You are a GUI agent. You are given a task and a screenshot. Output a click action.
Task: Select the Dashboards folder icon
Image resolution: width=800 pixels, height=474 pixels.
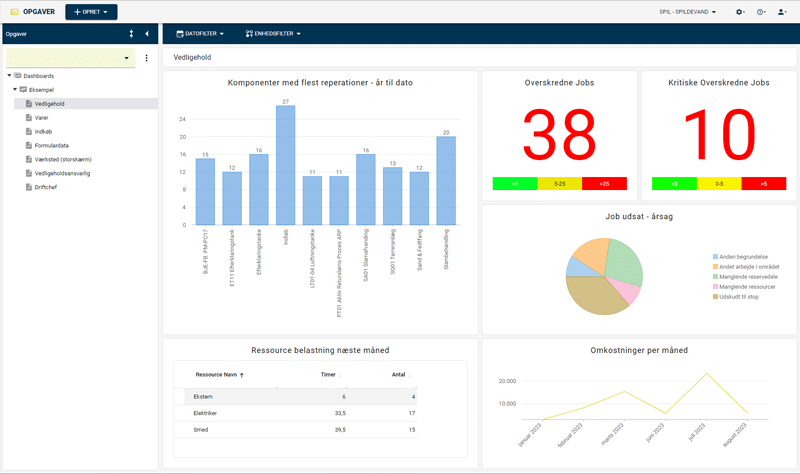[x=18, y=76]
